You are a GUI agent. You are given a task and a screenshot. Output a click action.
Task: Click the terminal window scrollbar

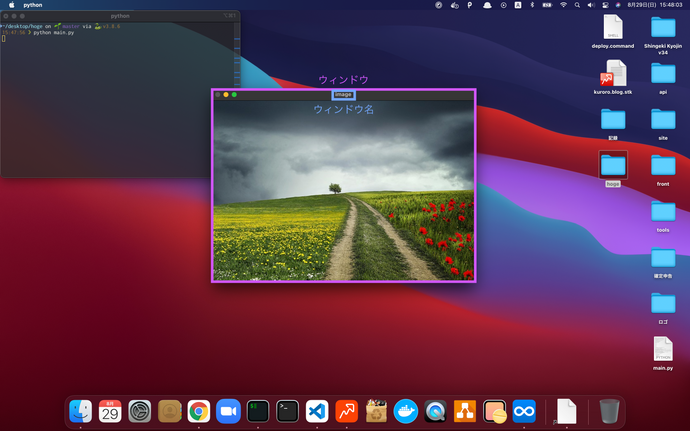(237, 55)
